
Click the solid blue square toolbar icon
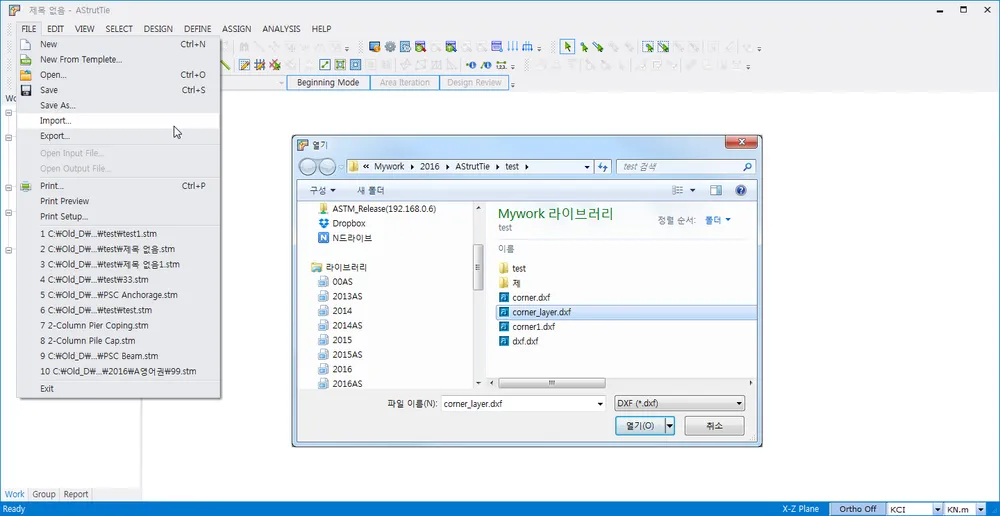pos(355,64)
